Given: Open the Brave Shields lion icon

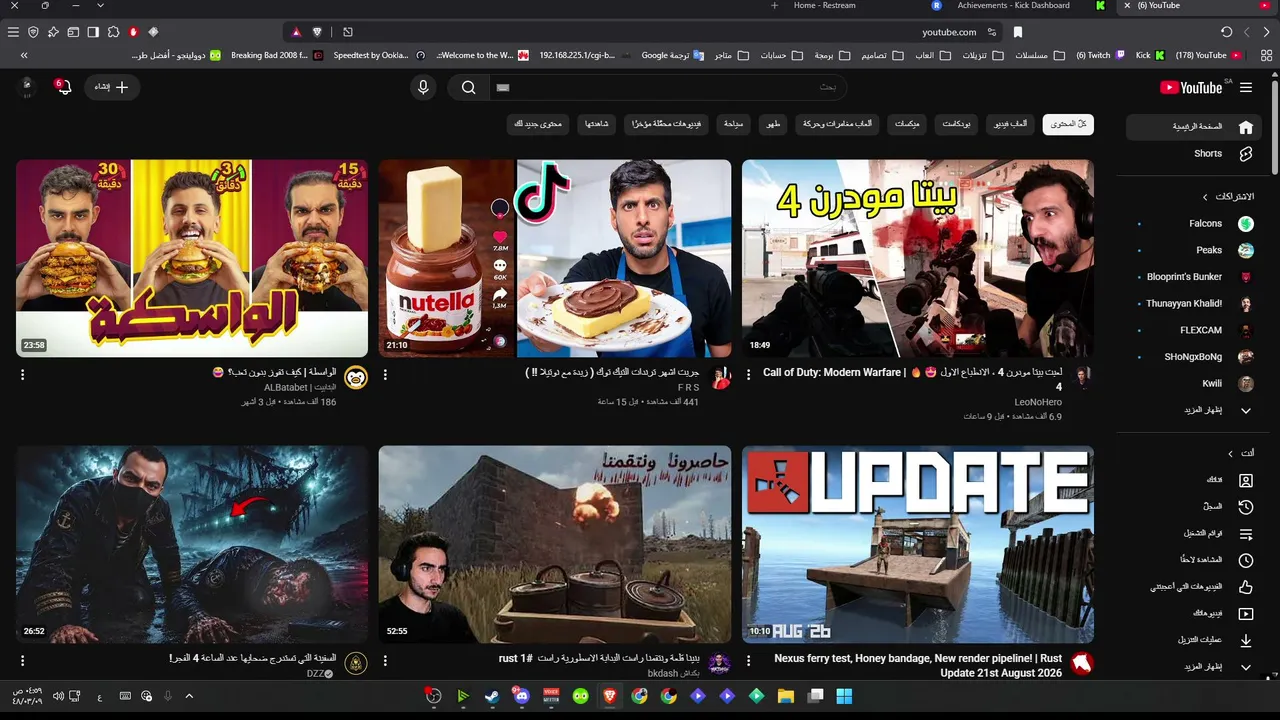Looking at the screenshot, I should coord(317,32).
